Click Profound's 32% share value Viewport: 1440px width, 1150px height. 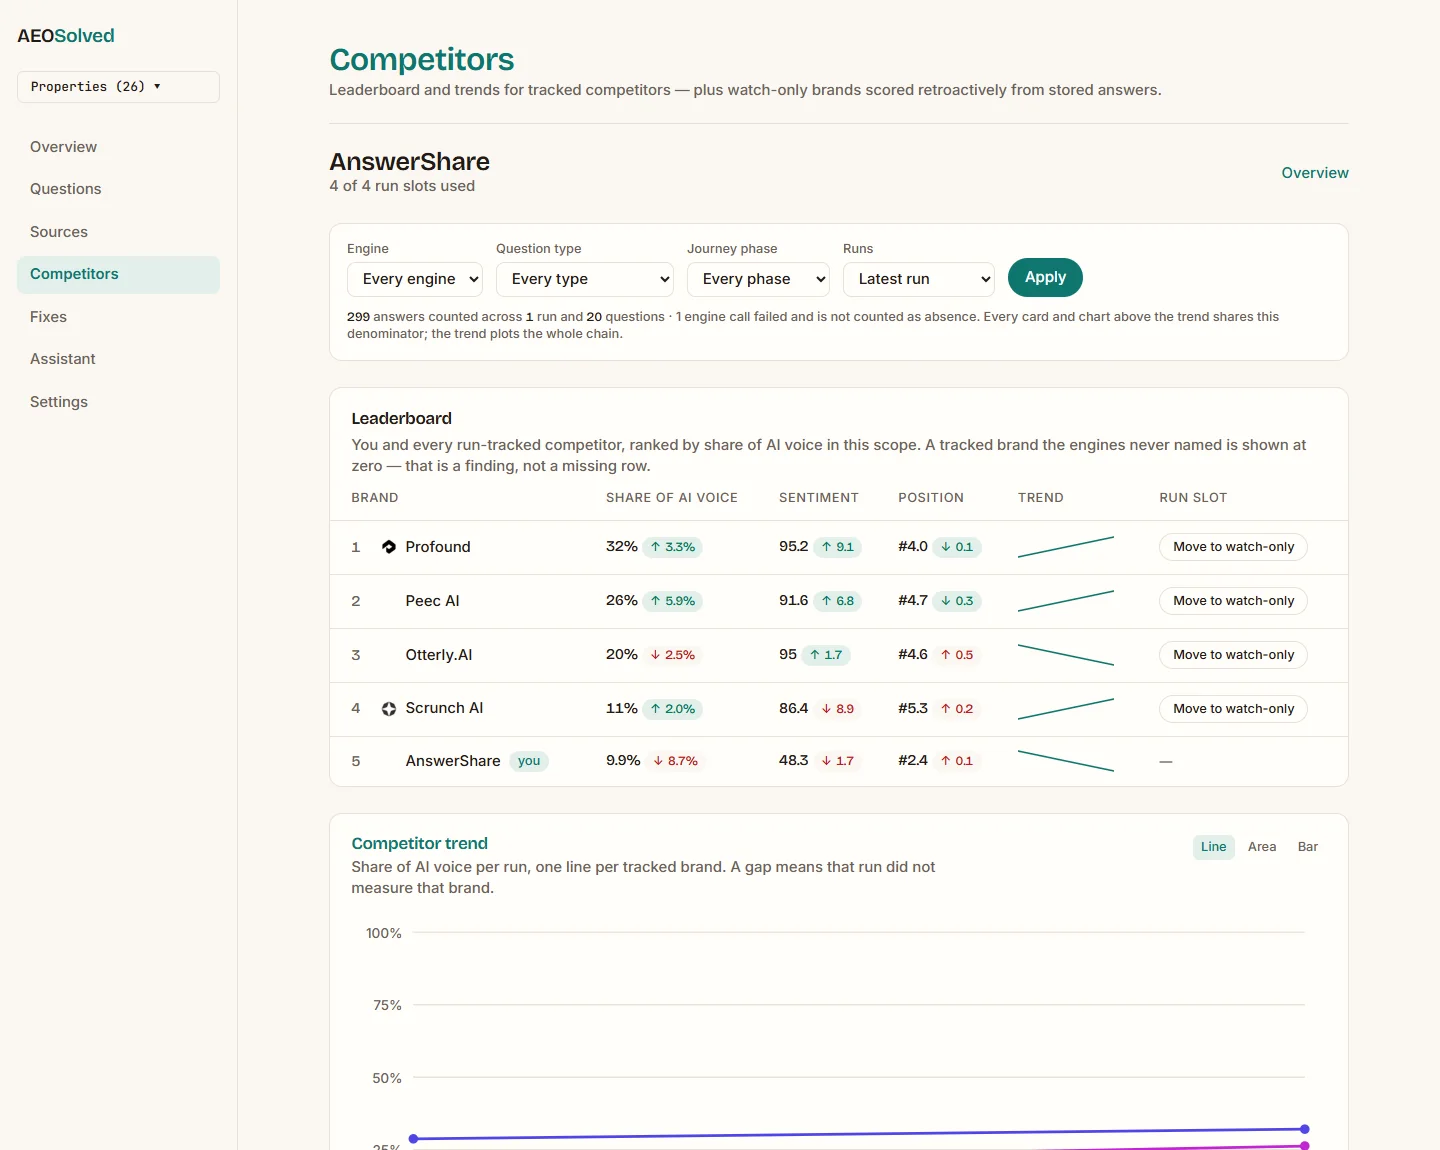point(622,546)
